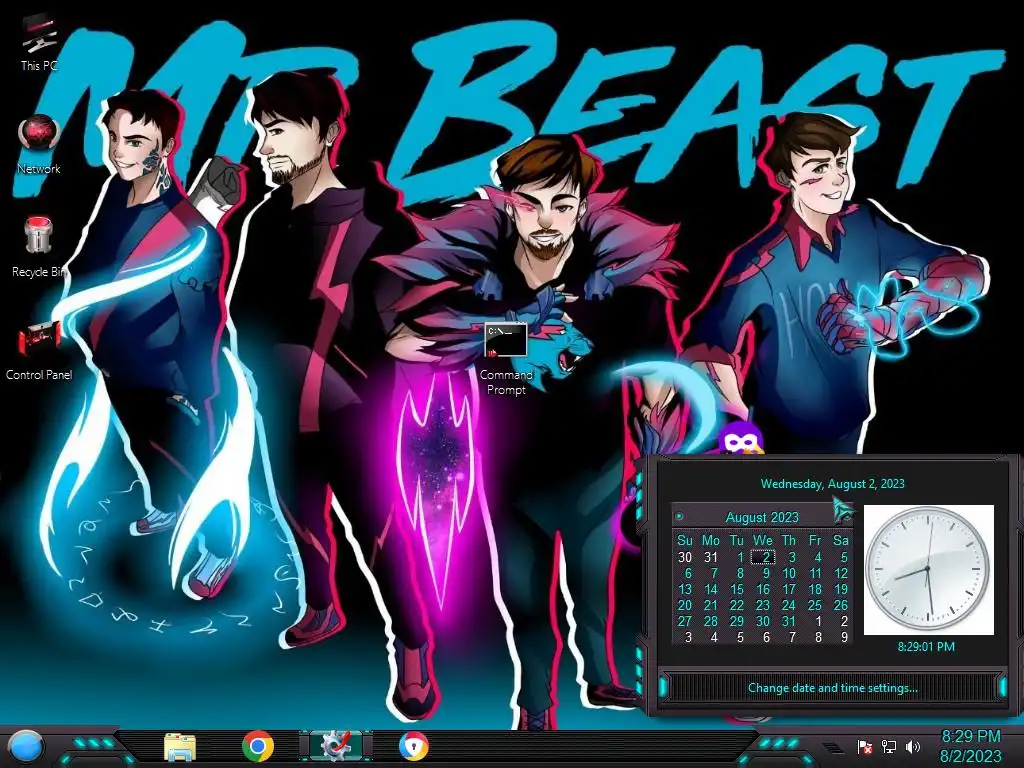Select August 29 in the calendar
The height and width of the screenshot is (768, 1024).
click(x=737, y=621)
